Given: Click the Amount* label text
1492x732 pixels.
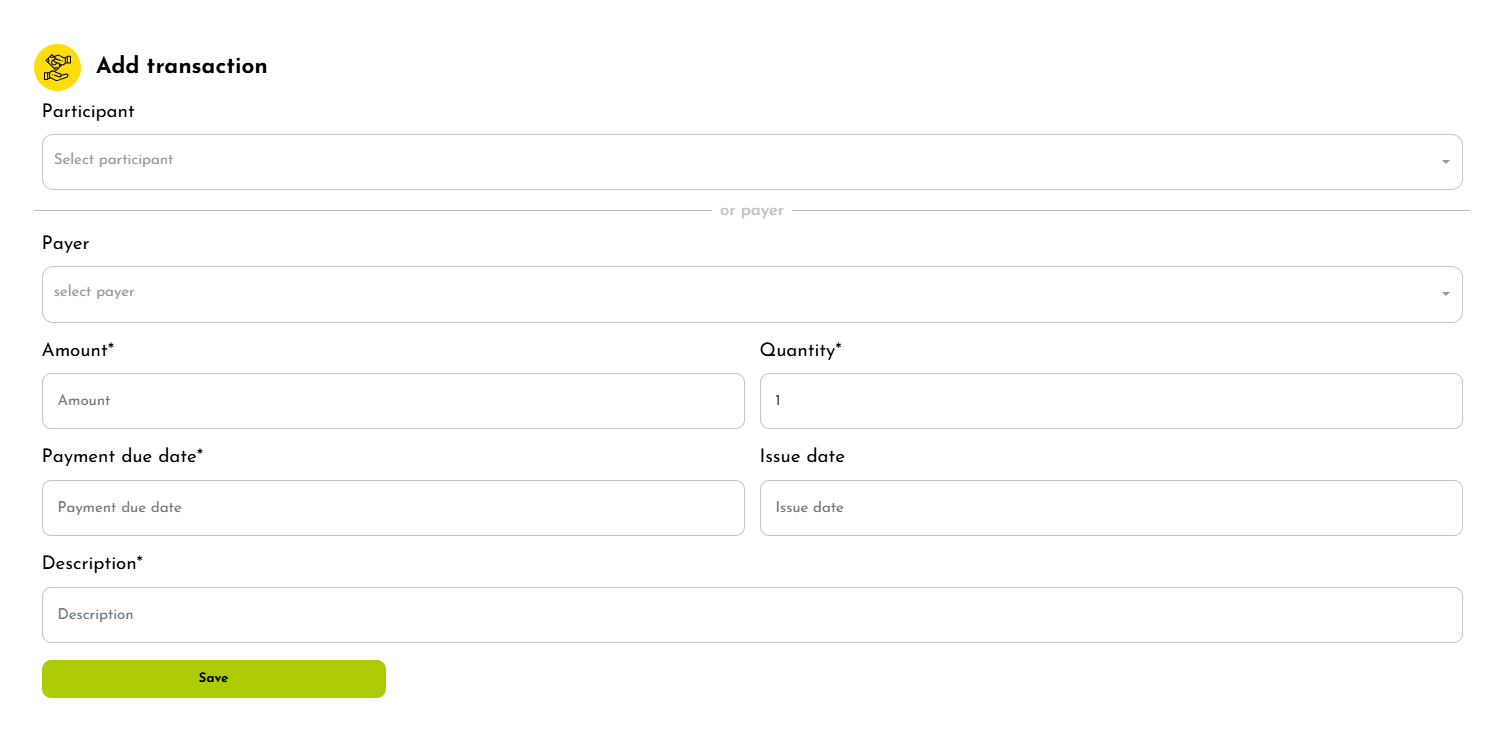Looking at the screenshot, I should tap(78, 351).
